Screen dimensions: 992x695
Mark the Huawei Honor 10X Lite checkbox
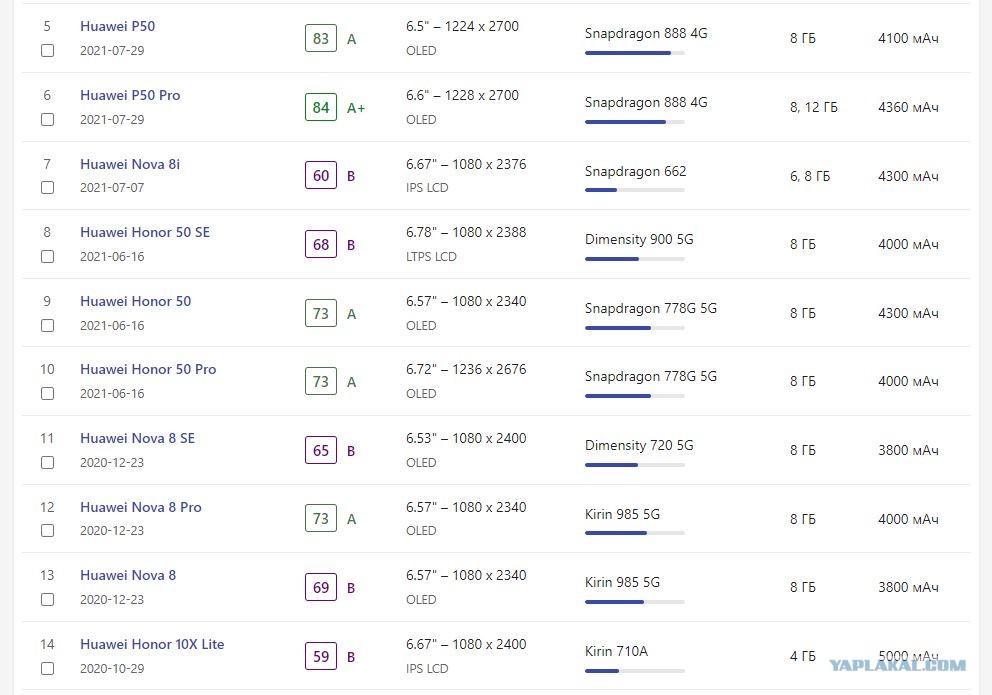[x=47, y=668]
